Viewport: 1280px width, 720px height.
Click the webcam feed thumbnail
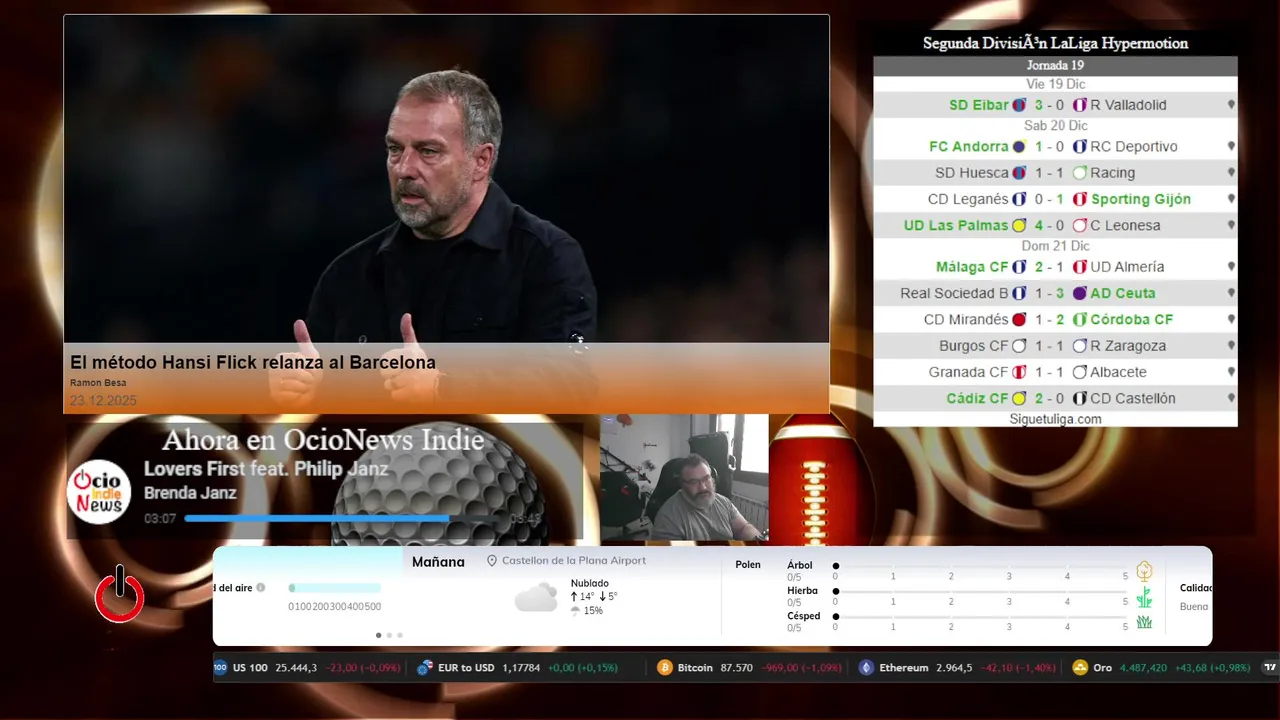(684, 478)
